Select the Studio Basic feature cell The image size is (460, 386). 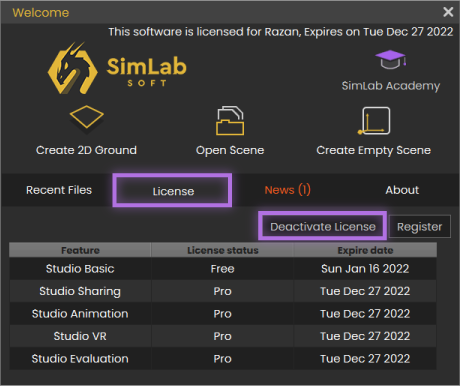[80, 269]
